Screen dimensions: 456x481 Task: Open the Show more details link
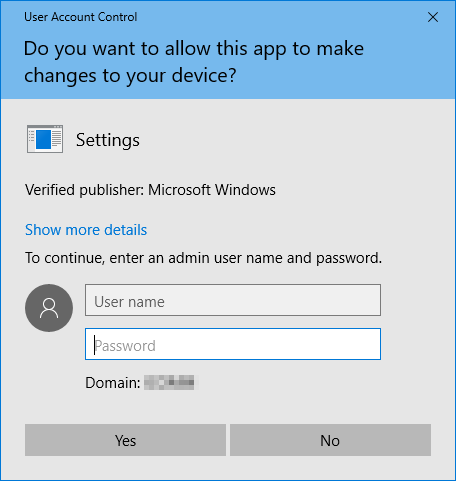[x=86, y=230]
